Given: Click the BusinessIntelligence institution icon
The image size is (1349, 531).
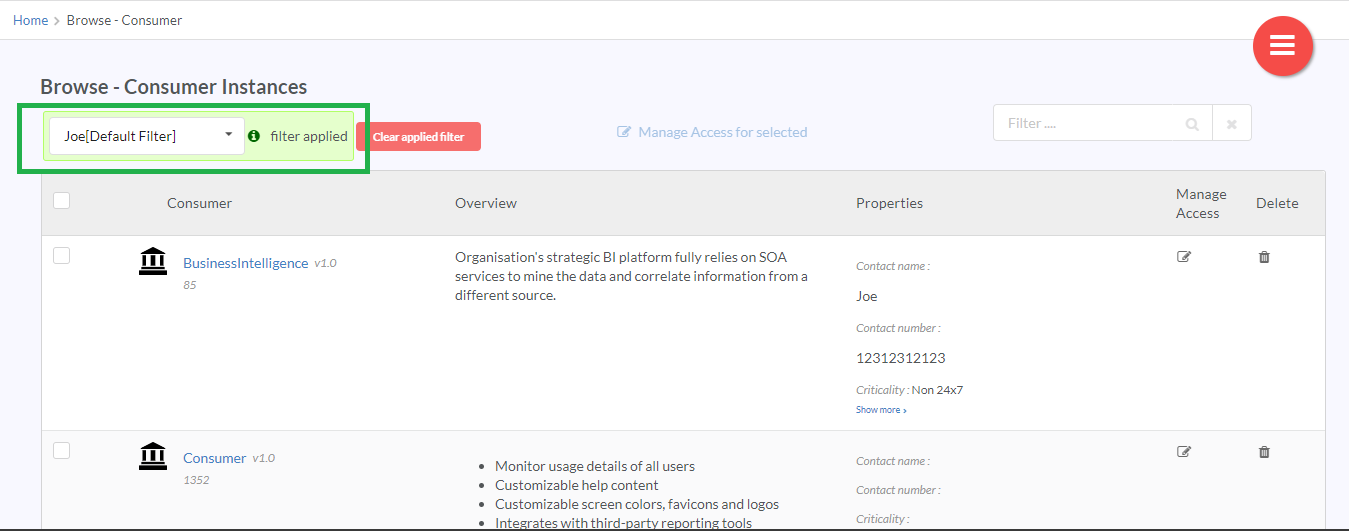Looking at the screenshot, I should pos(152,261).
